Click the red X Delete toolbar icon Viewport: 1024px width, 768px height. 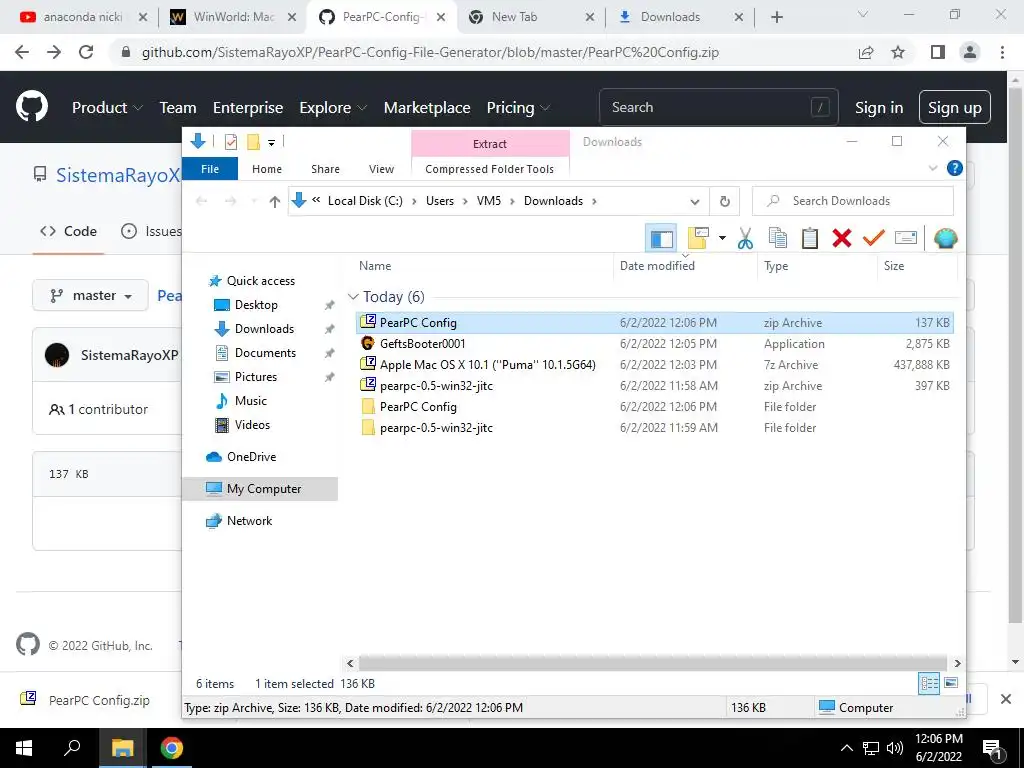(x=842, y=238)
